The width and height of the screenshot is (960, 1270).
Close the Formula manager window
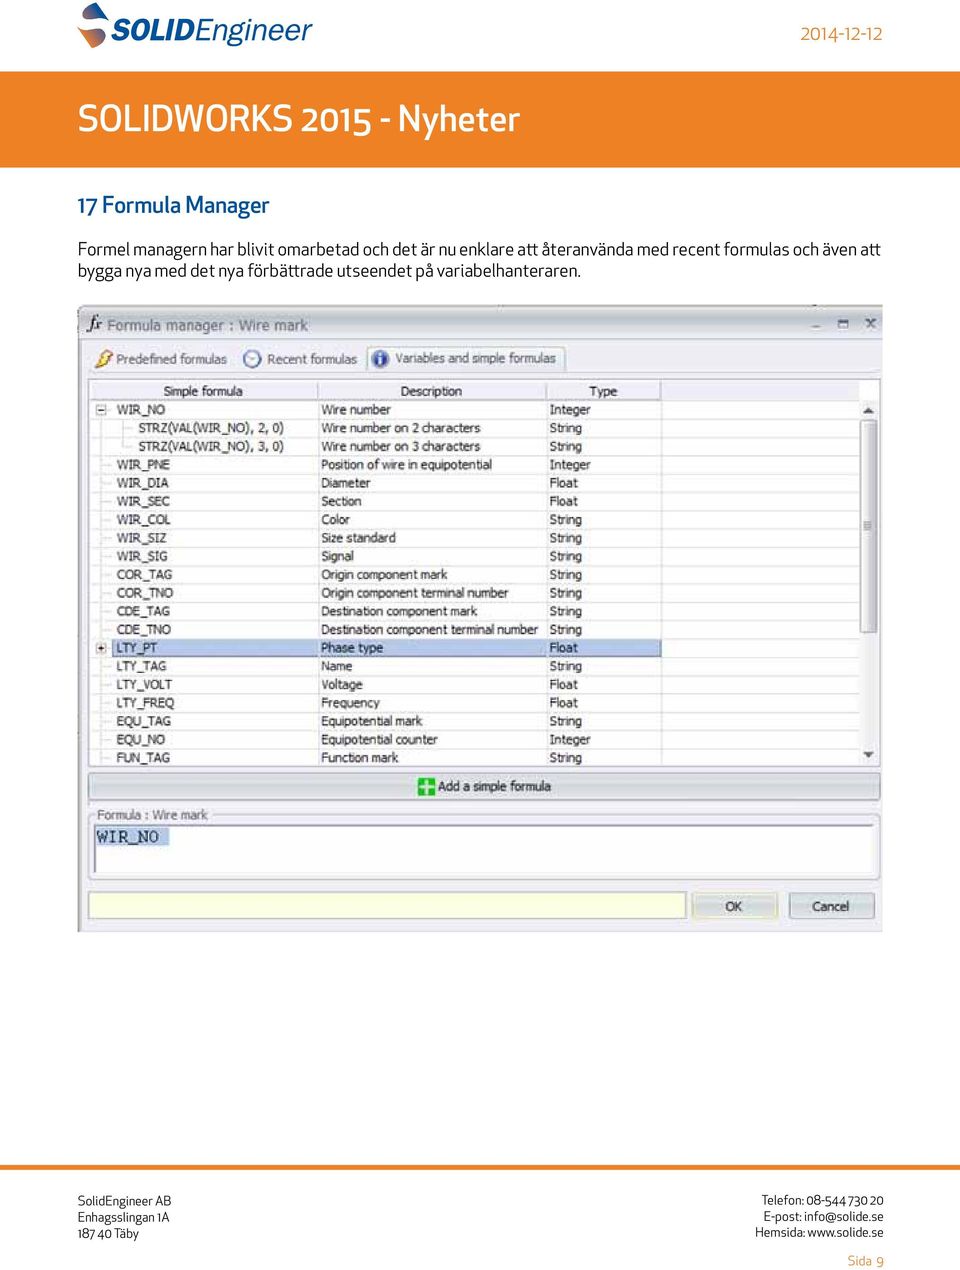[870, 324]
